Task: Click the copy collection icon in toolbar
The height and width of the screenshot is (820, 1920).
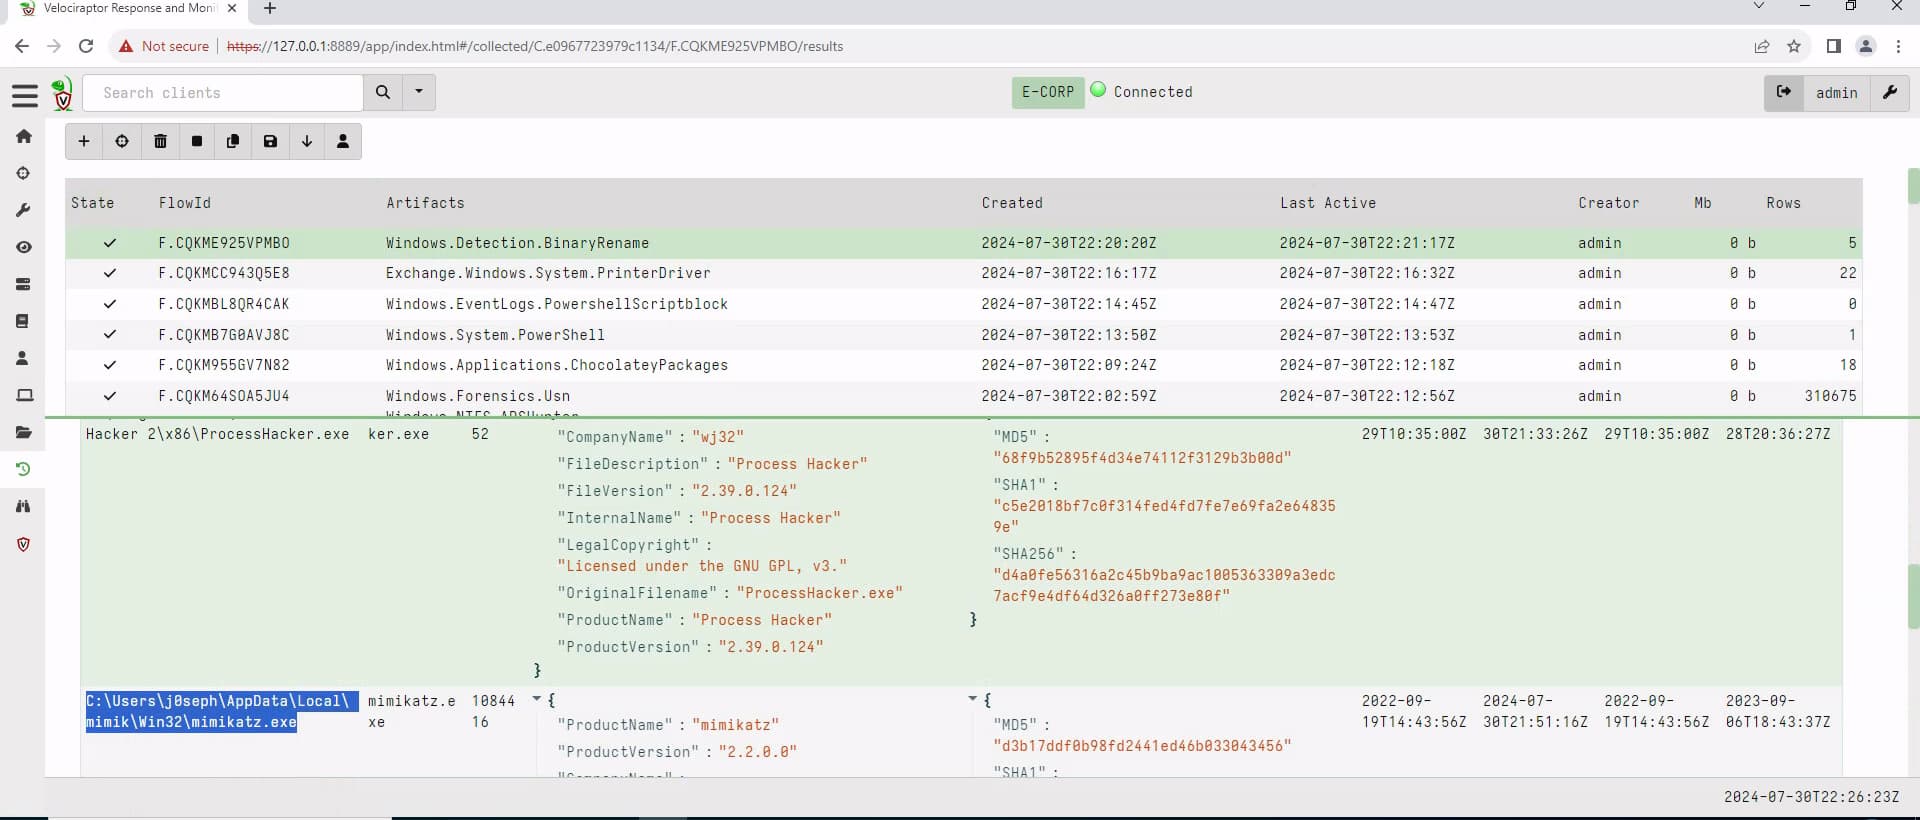Action: pos(233,142)
